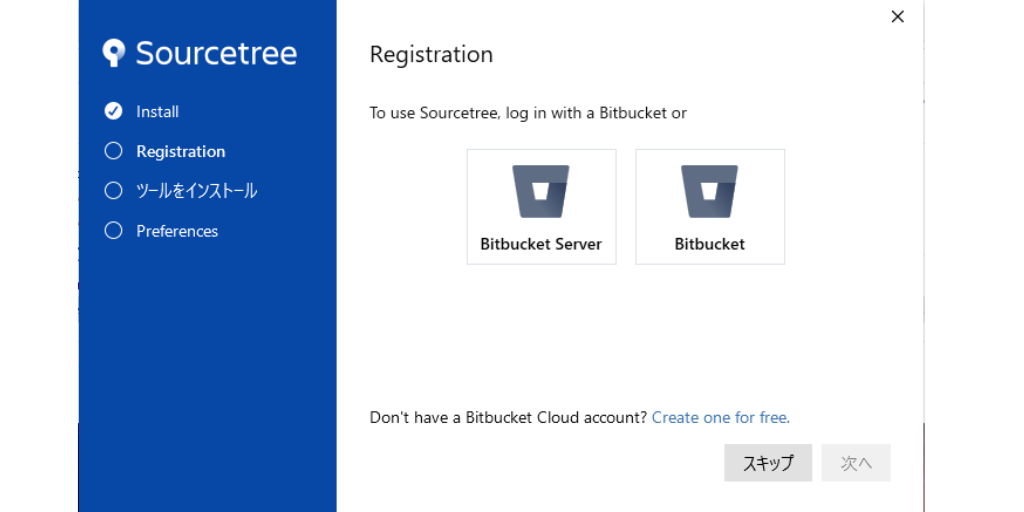Choose the Bitbucket Server label text

[541, 244]
